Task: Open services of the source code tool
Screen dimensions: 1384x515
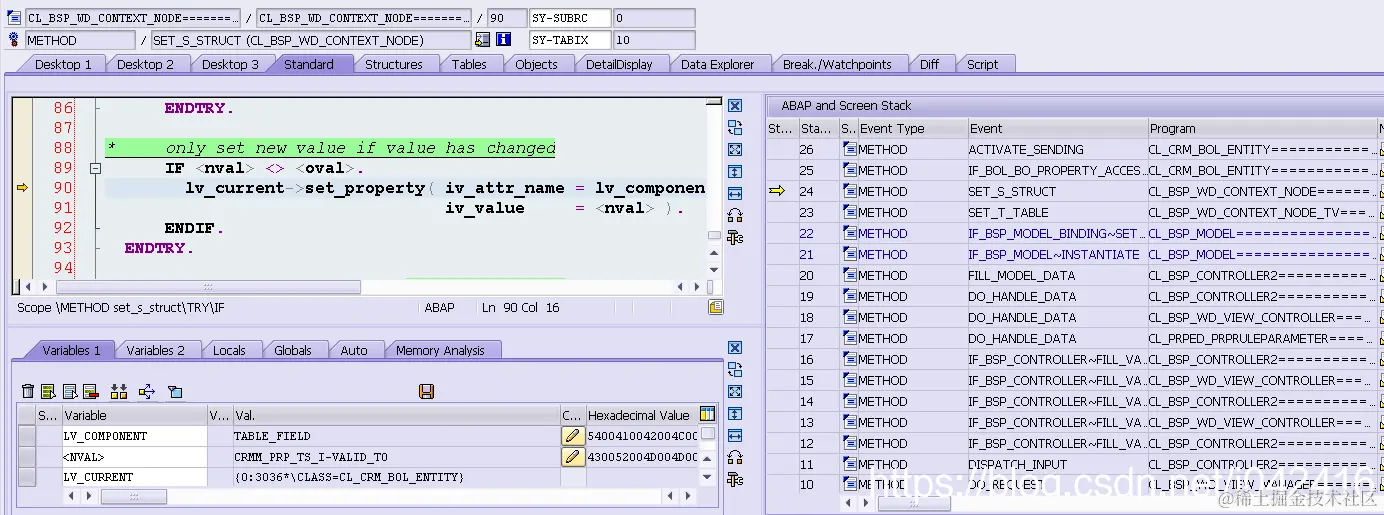Action: (x=735, y=215)
